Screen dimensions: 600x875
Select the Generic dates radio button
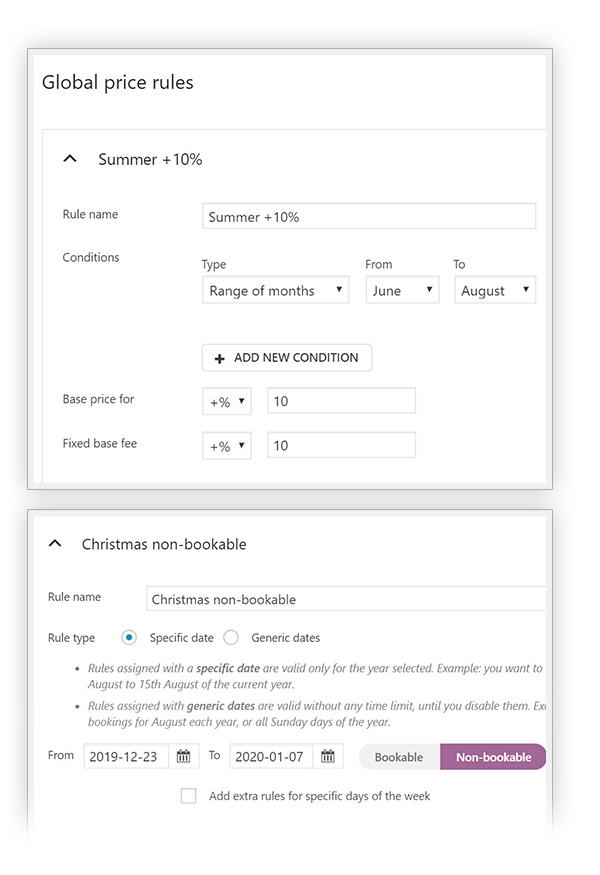click(231, 637)
